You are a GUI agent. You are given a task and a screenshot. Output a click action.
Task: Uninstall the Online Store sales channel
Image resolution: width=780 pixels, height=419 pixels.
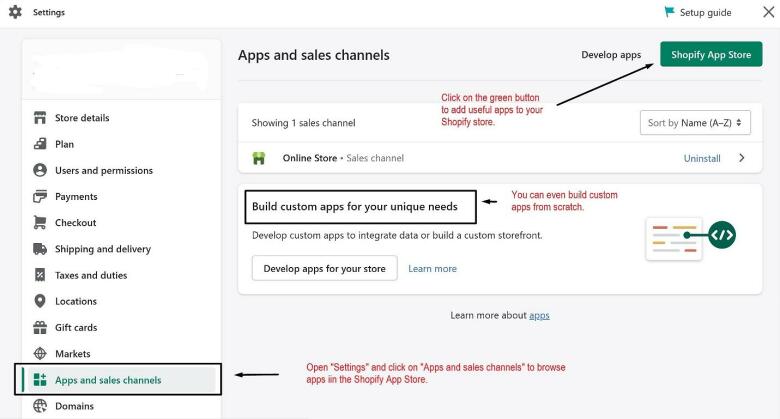701,158
